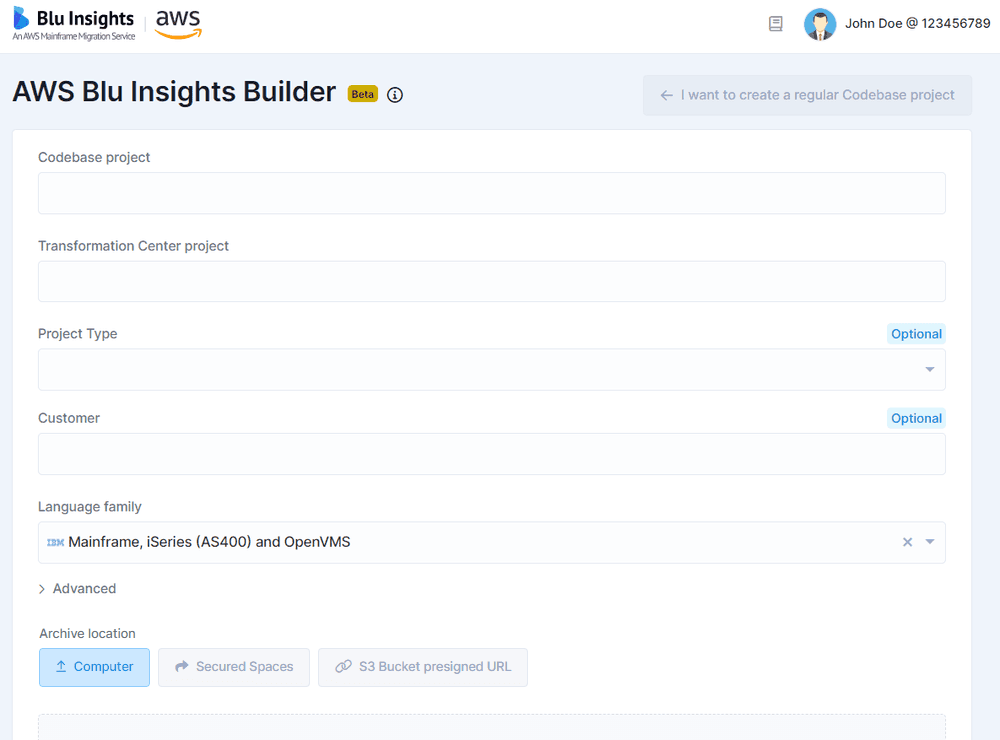Focus the Customer input field

(492, 454)
